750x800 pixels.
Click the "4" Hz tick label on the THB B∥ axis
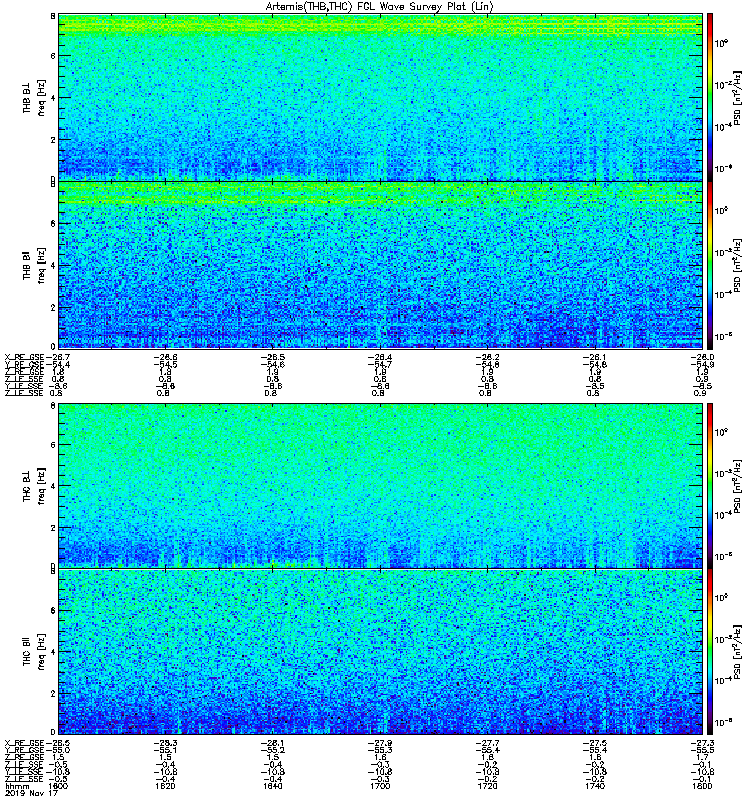point(53,266)
